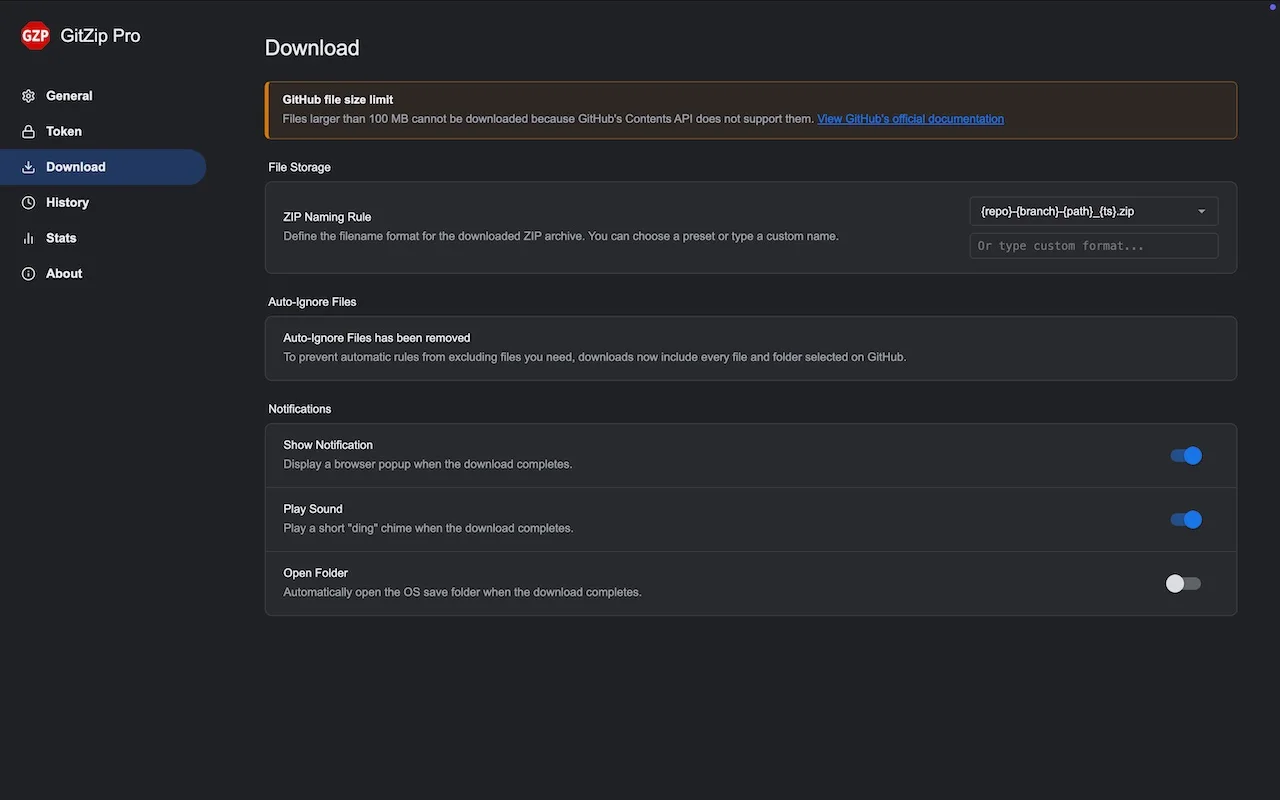The width and height of the screenshot is (1280, 800).
Task: Switch to the Stats page
Action: pos(103,238)
